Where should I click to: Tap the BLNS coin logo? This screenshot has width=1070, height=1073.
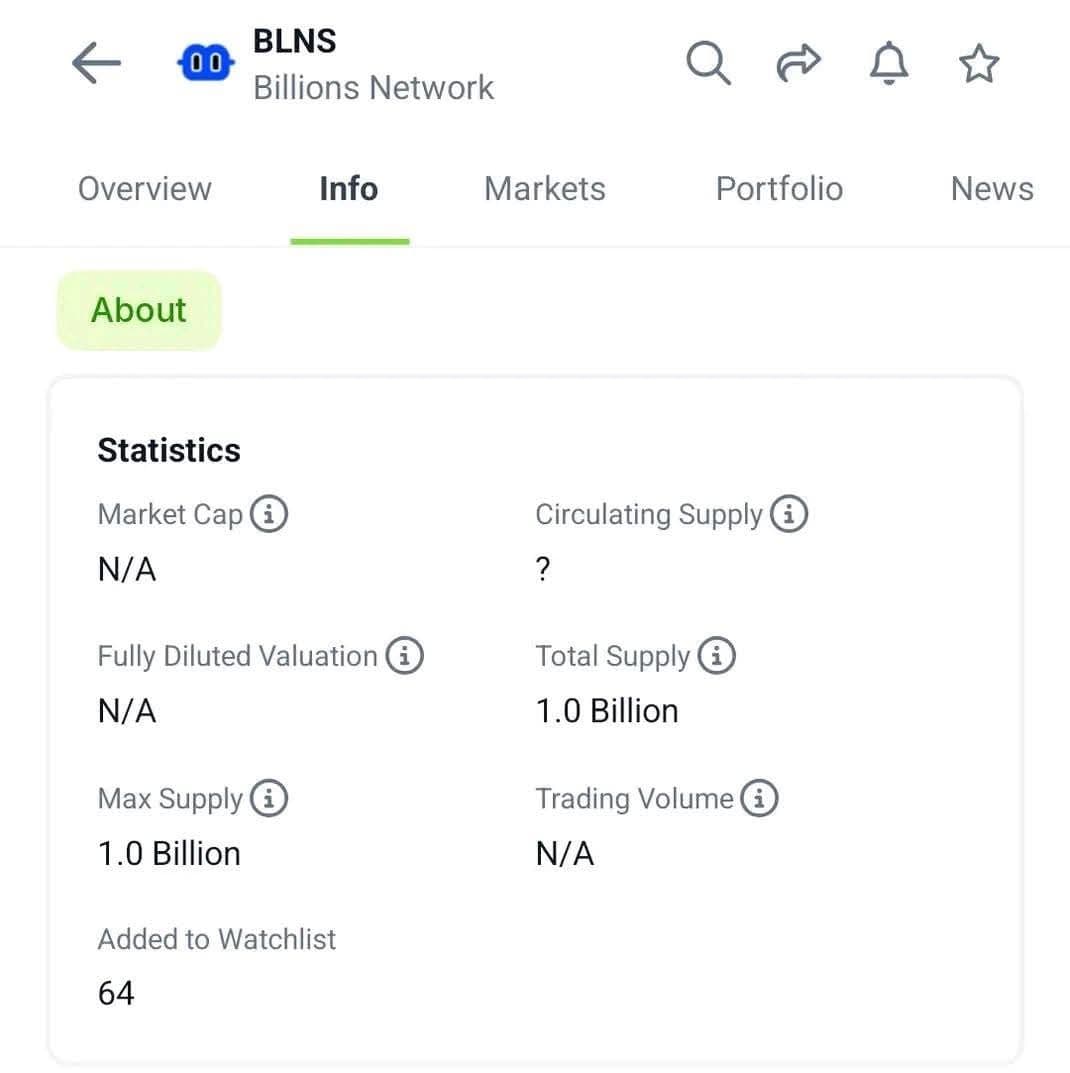click(x=205, y=64)
